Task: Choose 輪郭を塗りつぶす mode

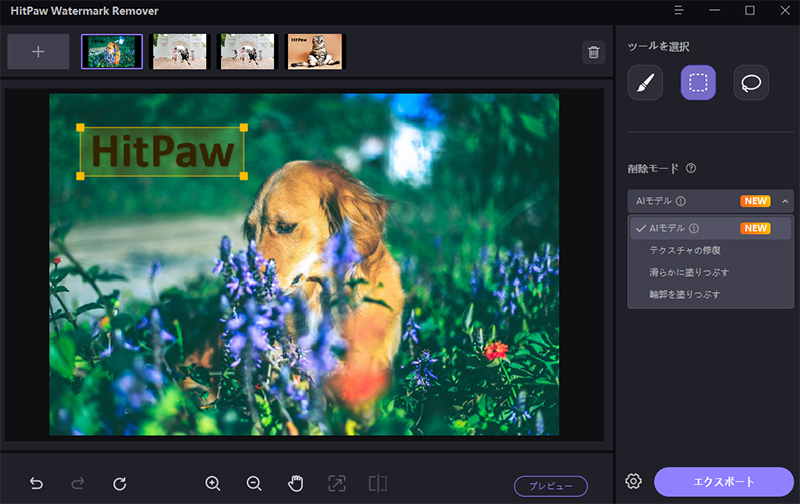Action: coord(685,294)
